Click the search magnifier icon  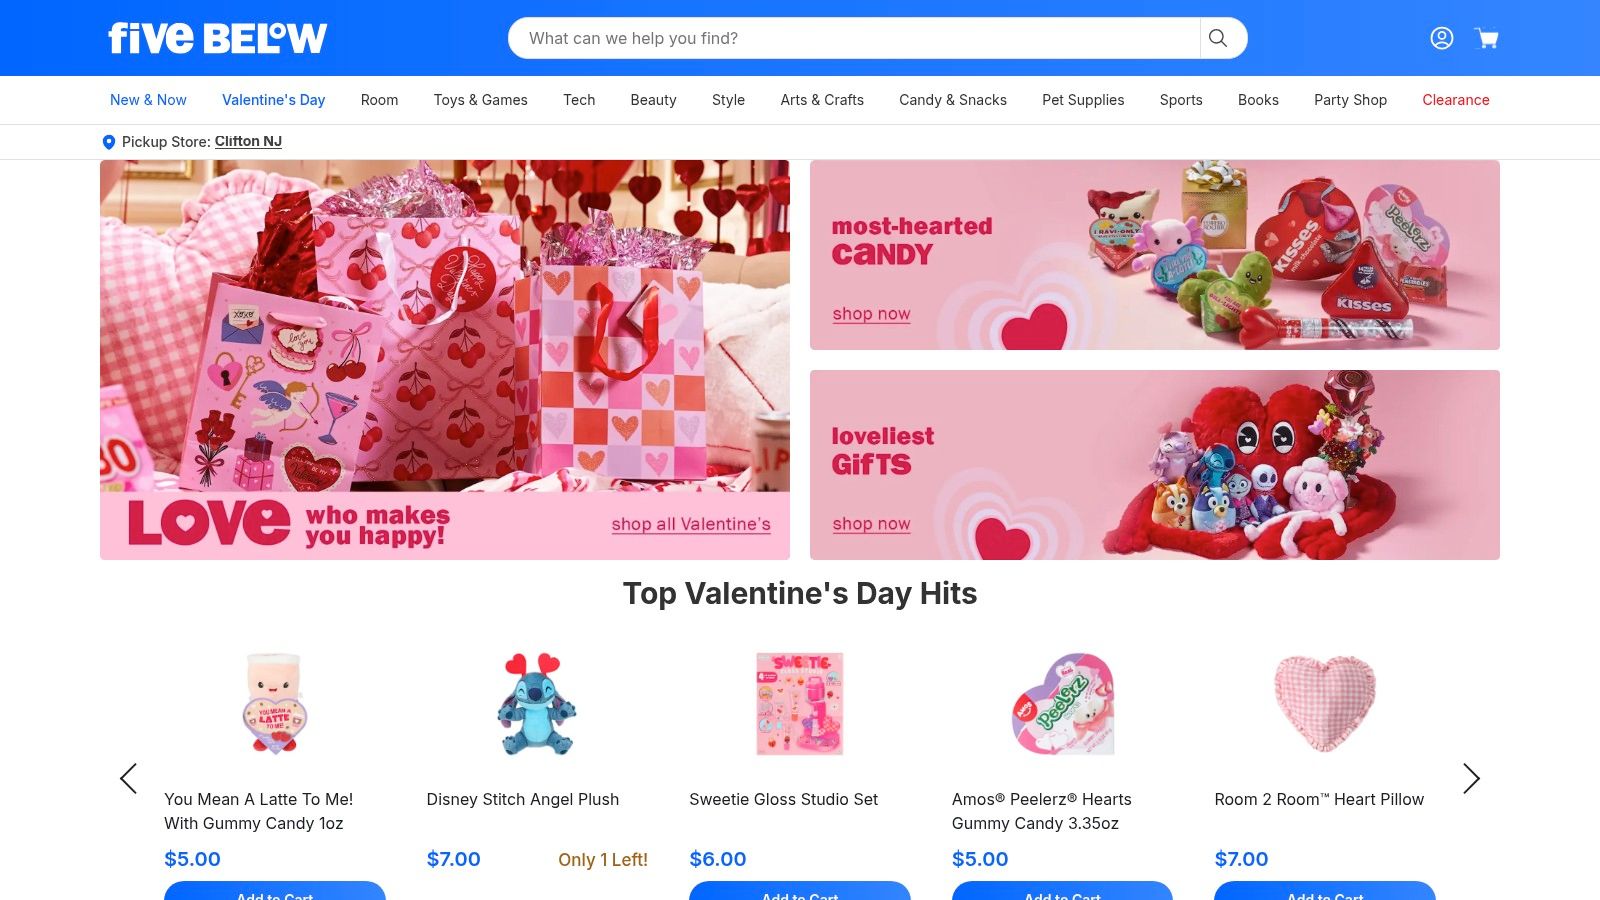(1218, 38)
